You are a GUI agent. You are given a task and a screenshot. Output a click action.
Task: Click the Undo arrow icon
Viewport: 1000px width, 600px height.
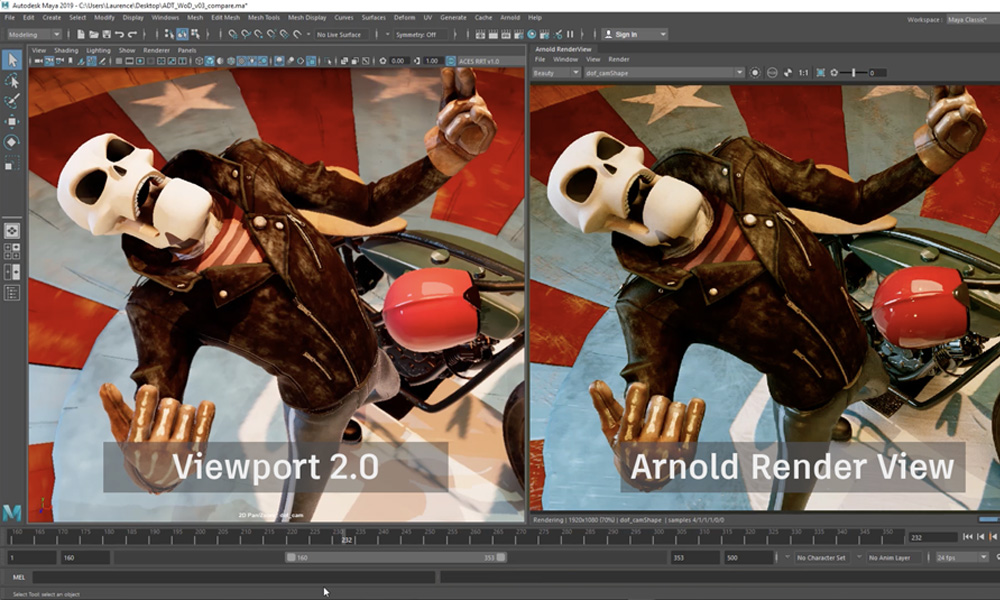[x=118, y=34]
